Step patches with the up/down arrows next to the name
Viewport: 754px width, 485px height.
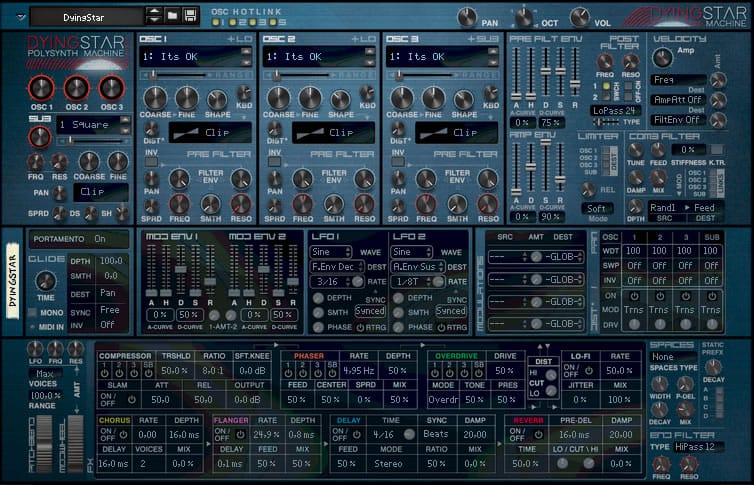tap(154, 16)
